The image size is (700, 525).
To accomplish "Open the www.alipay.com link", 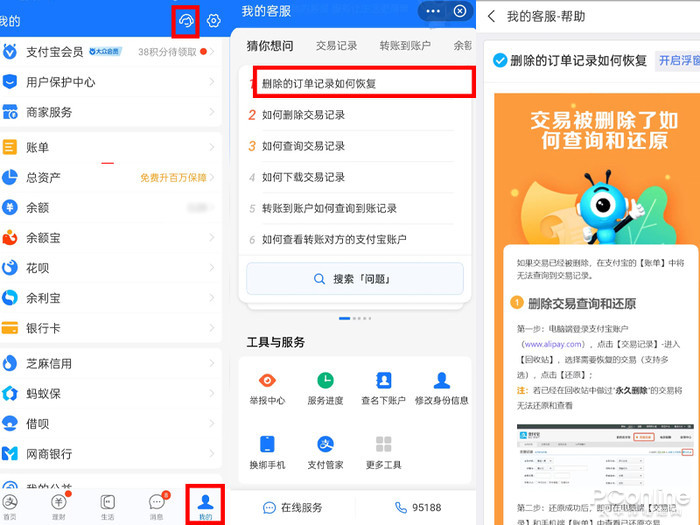I will 553,344.
